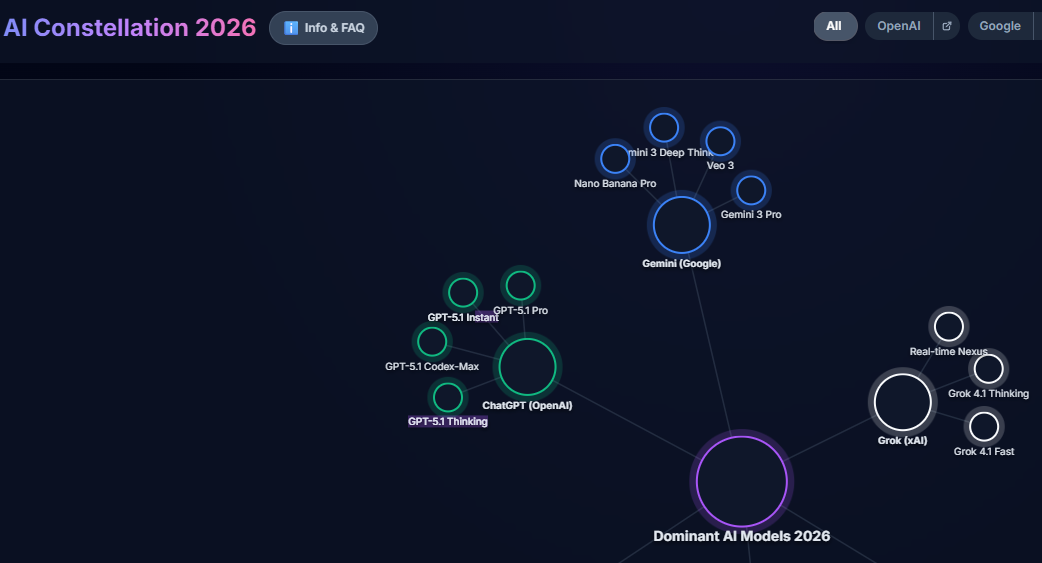The width and height of the screenshot is (1042, 563).
Task: Click the Grok 4.1 Thinking node
Action: coord(988,369)
